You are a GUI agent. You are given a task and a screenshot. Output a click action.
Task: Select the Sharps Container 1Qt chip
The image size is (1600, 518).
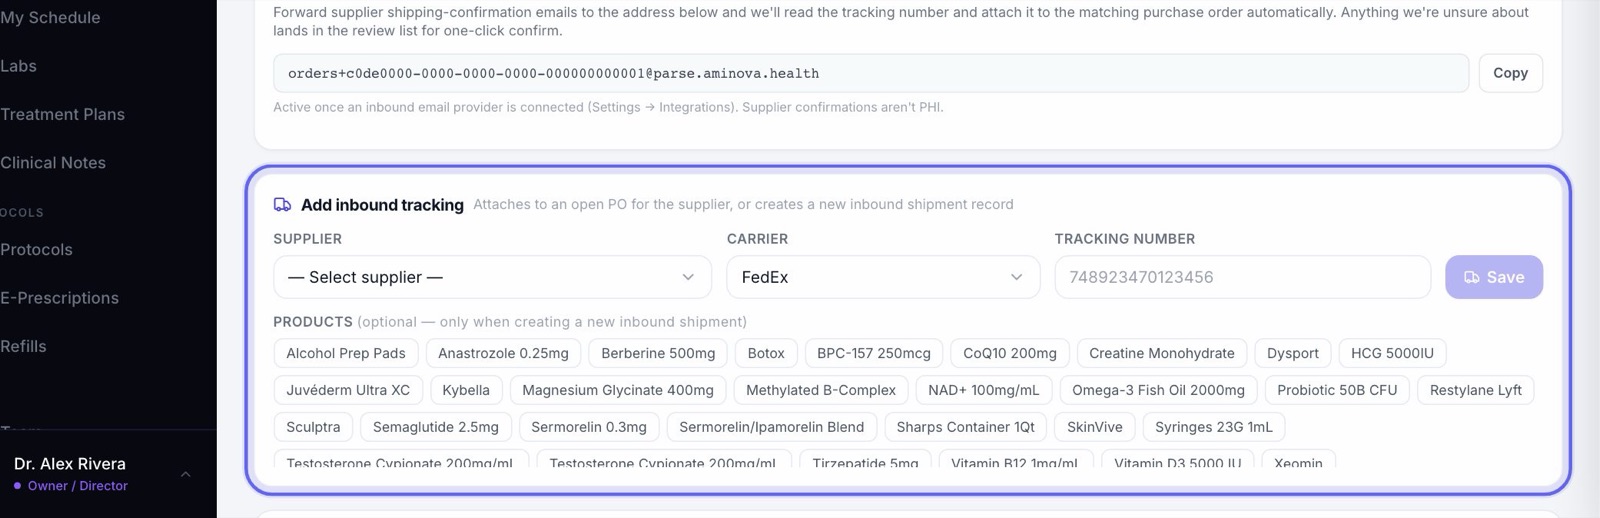[x=966, y=427]
